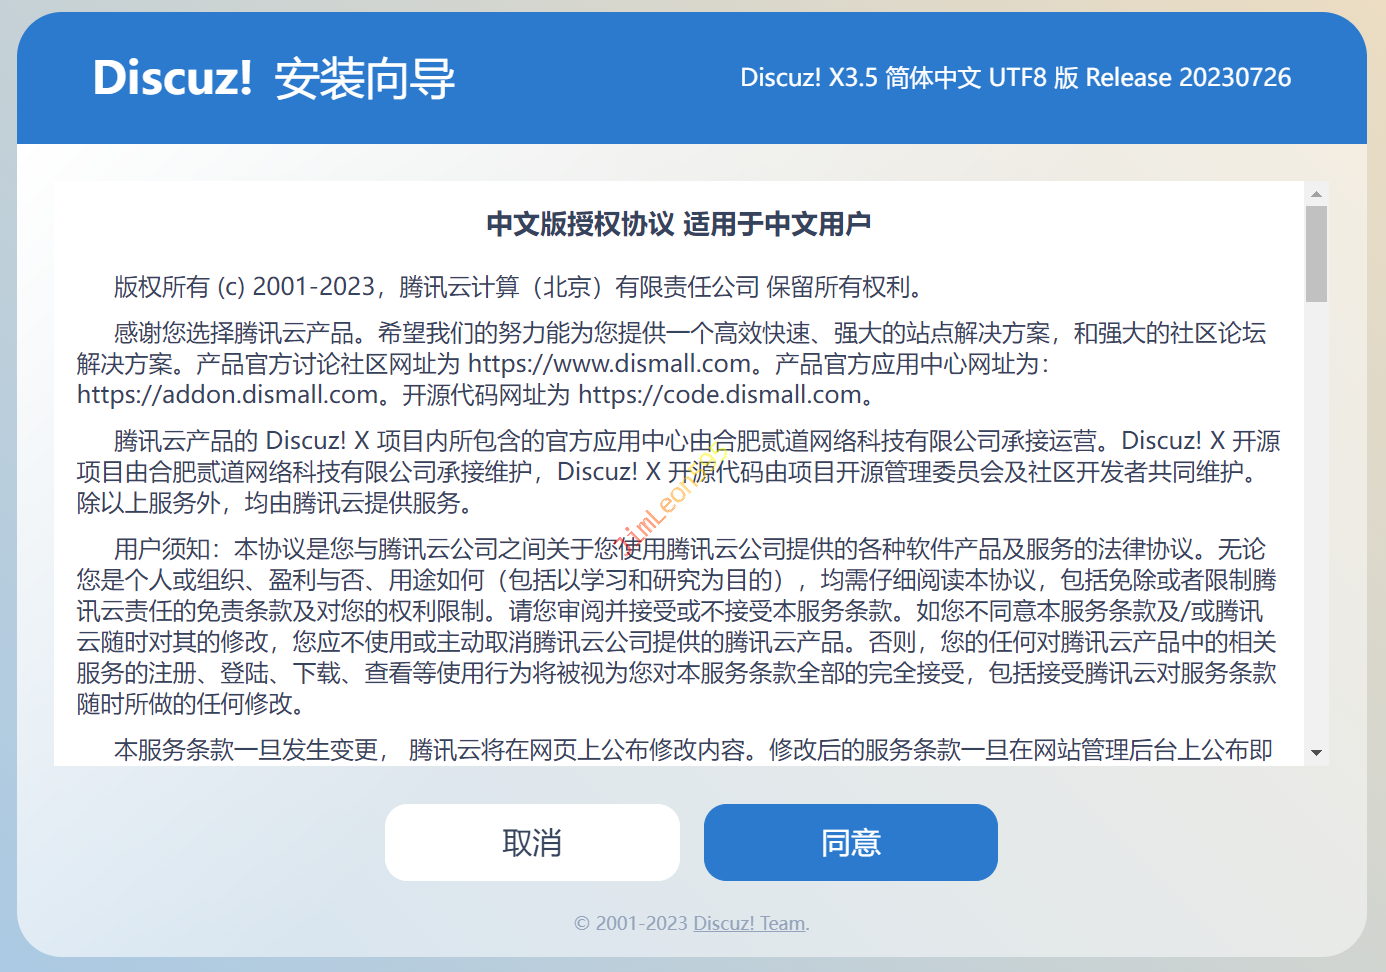
Task: Click the paragraph beginning 腾讯云产品的 Discuz! X
Action: click(676, 472)
